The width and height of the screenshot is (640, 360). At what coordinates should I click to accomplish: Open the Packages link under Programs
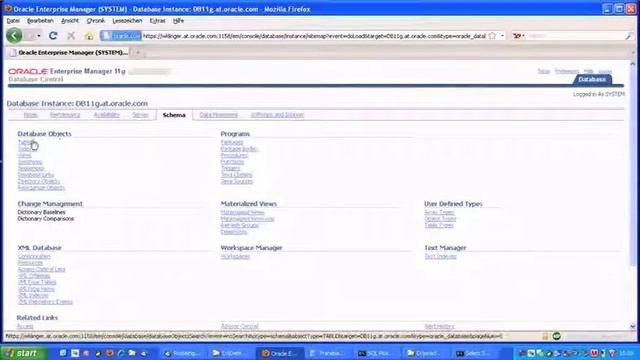[x=232, y=142]
